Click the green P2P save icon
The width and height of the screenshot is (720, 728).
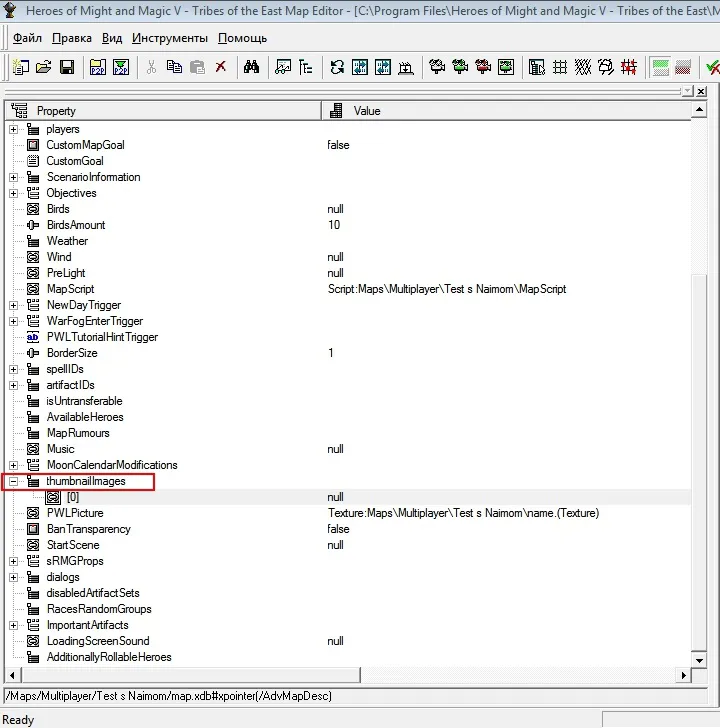[121, 67]
